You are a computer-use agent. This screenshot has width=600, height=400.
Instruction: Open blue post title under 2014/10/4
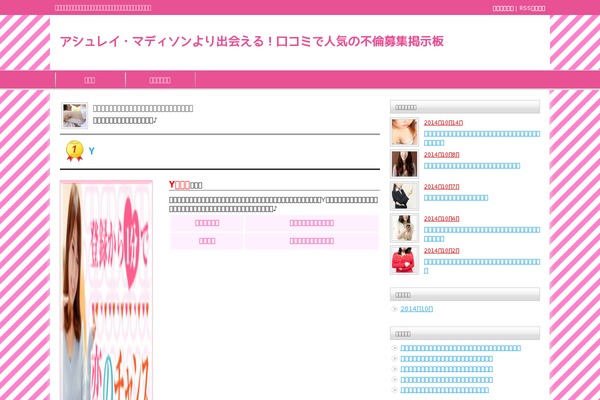(x=482, y=234)
